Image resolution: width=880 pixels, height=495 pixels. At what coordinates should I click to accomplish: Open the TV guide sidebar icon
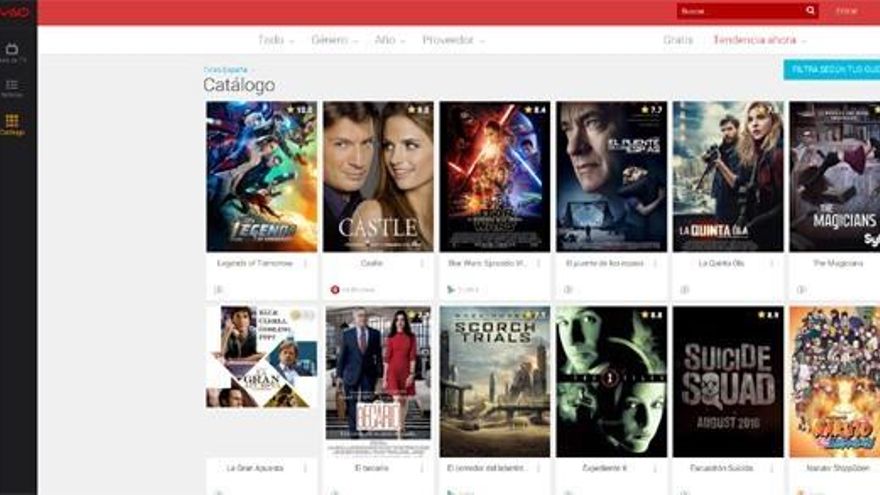[x=12, y=50]
